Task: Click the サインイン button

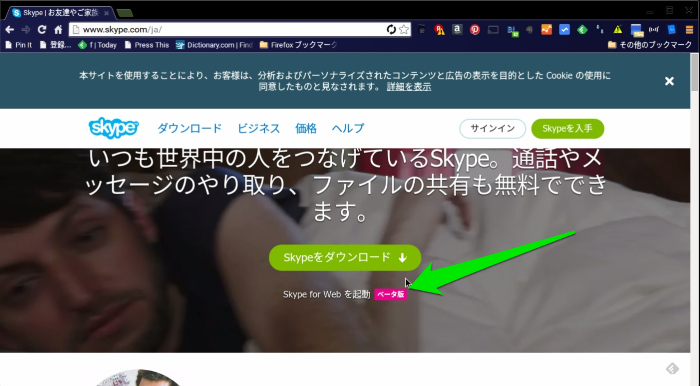Action: [492, 129]
